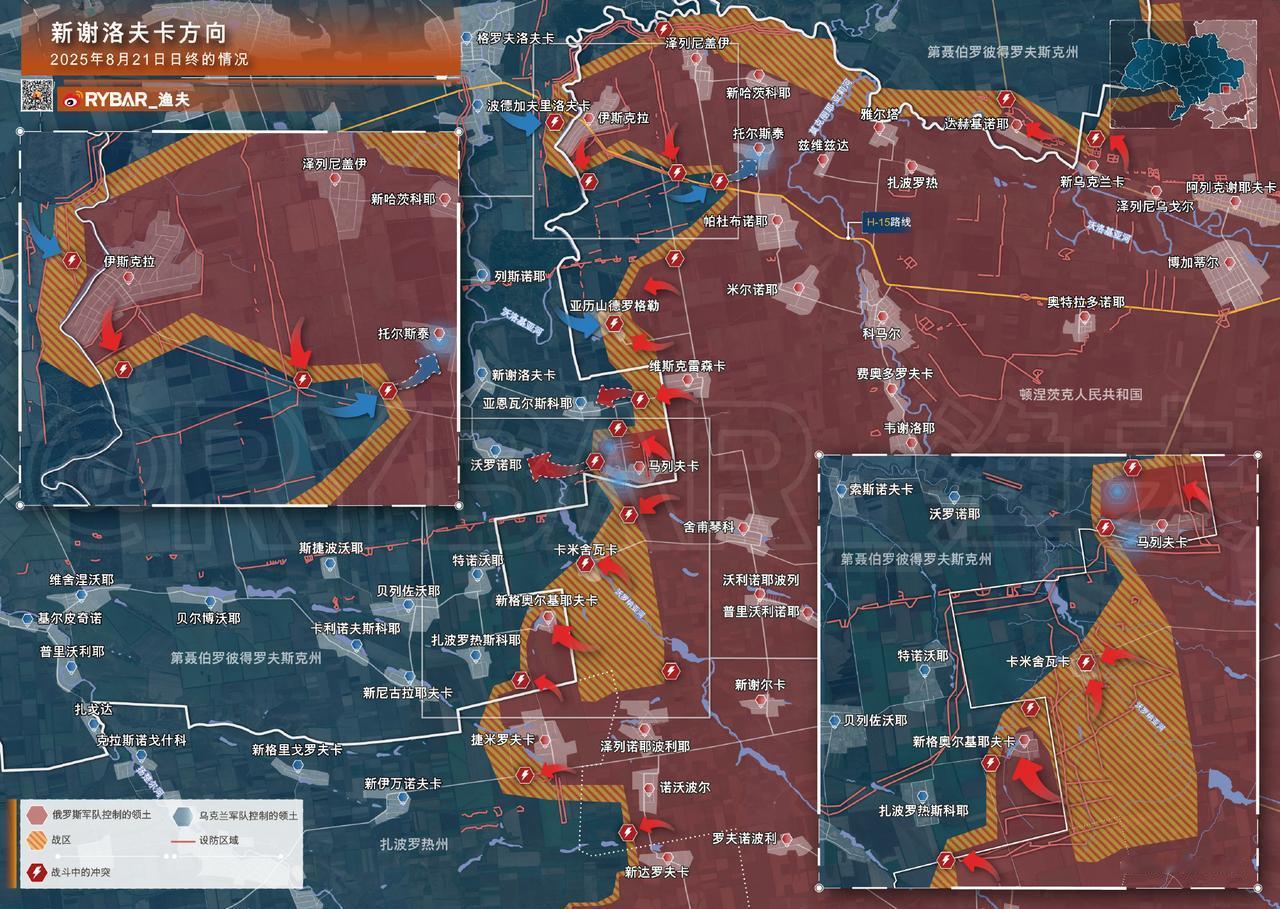
Task: Click the 维斯克雷森卡 label
Action: (x=687, y=366)
